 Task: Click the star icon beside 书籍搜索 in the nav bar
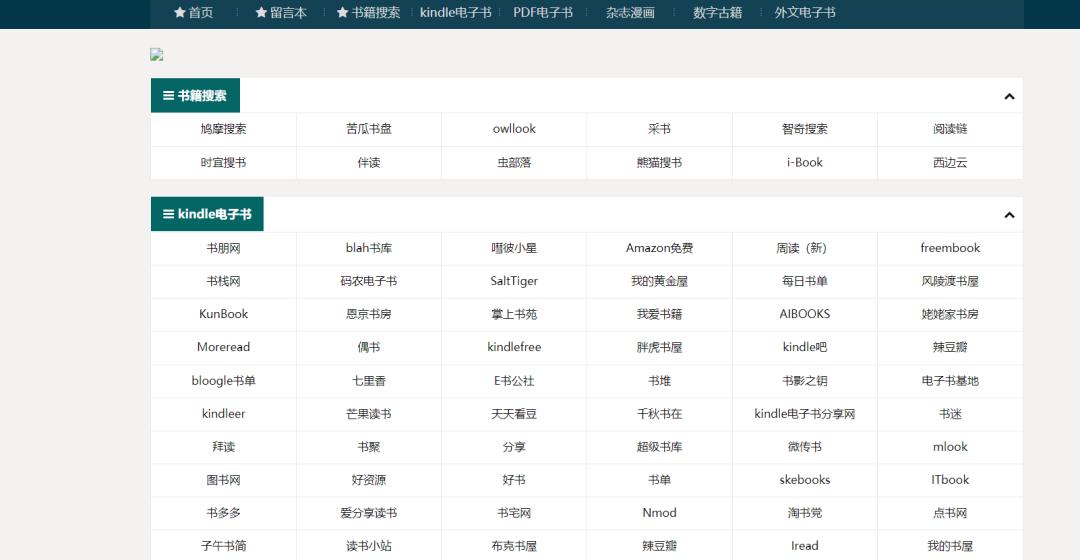(x=342, y=12)
